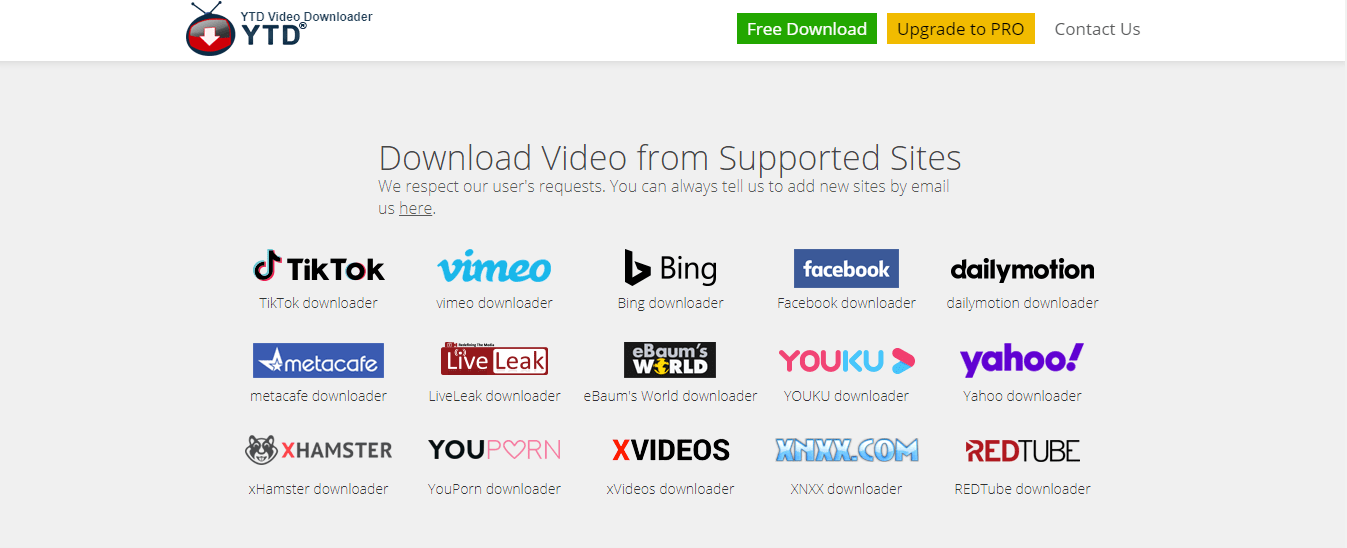This screenshot has width=1347, height=548.
Task: Open the REDTube downloader link
Action: (x=1022, y=489)
